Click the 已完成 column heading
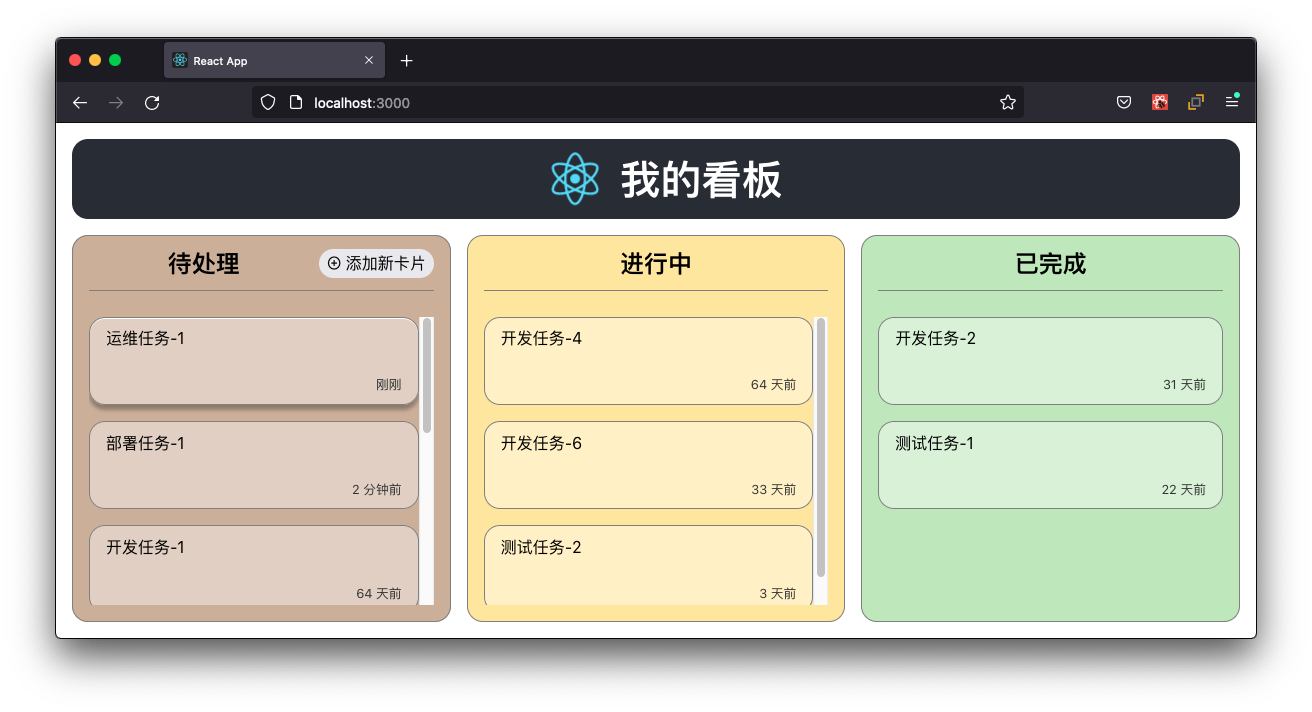 click(1050, 264)
